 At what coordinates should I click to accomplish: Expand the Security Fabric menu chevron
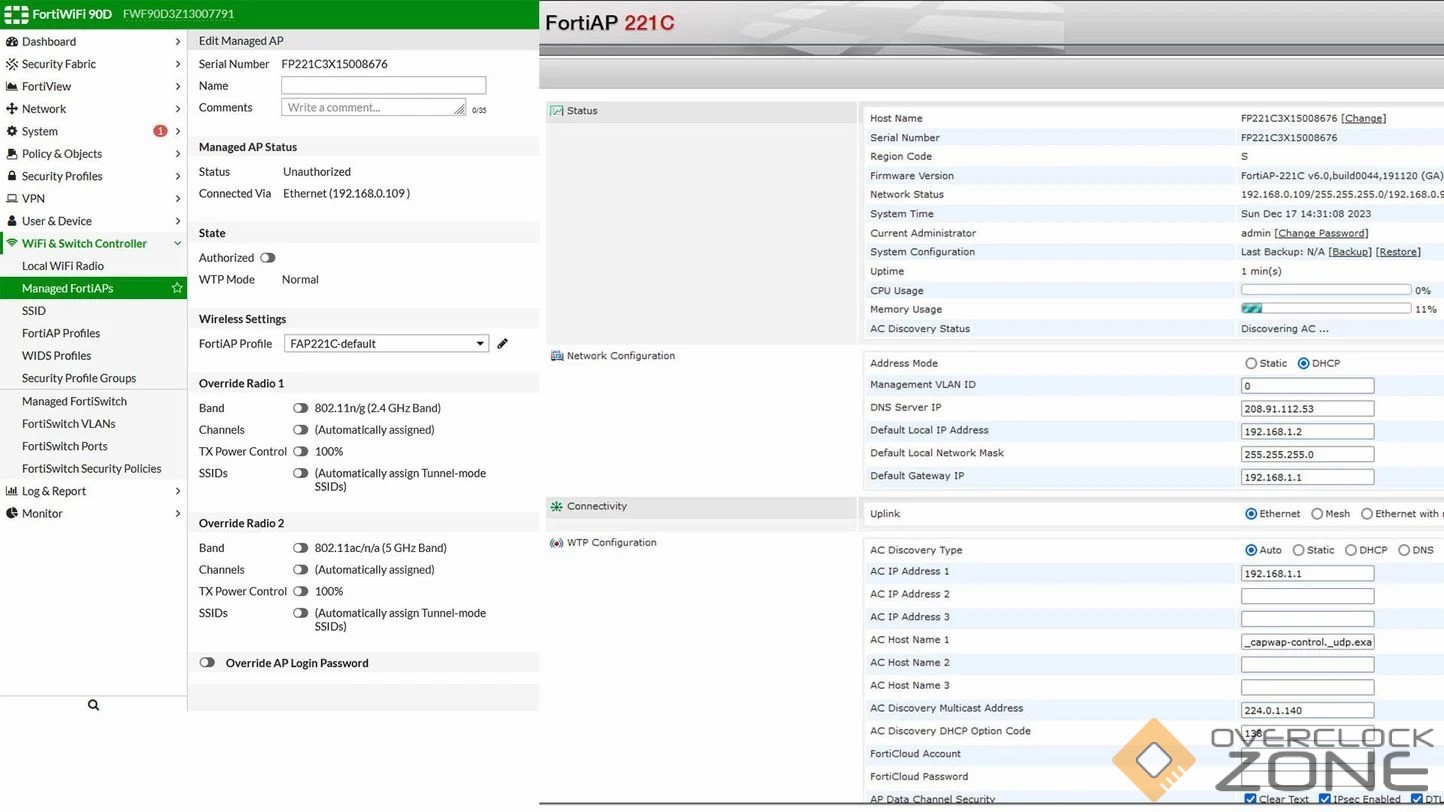(x=178, y=64)
